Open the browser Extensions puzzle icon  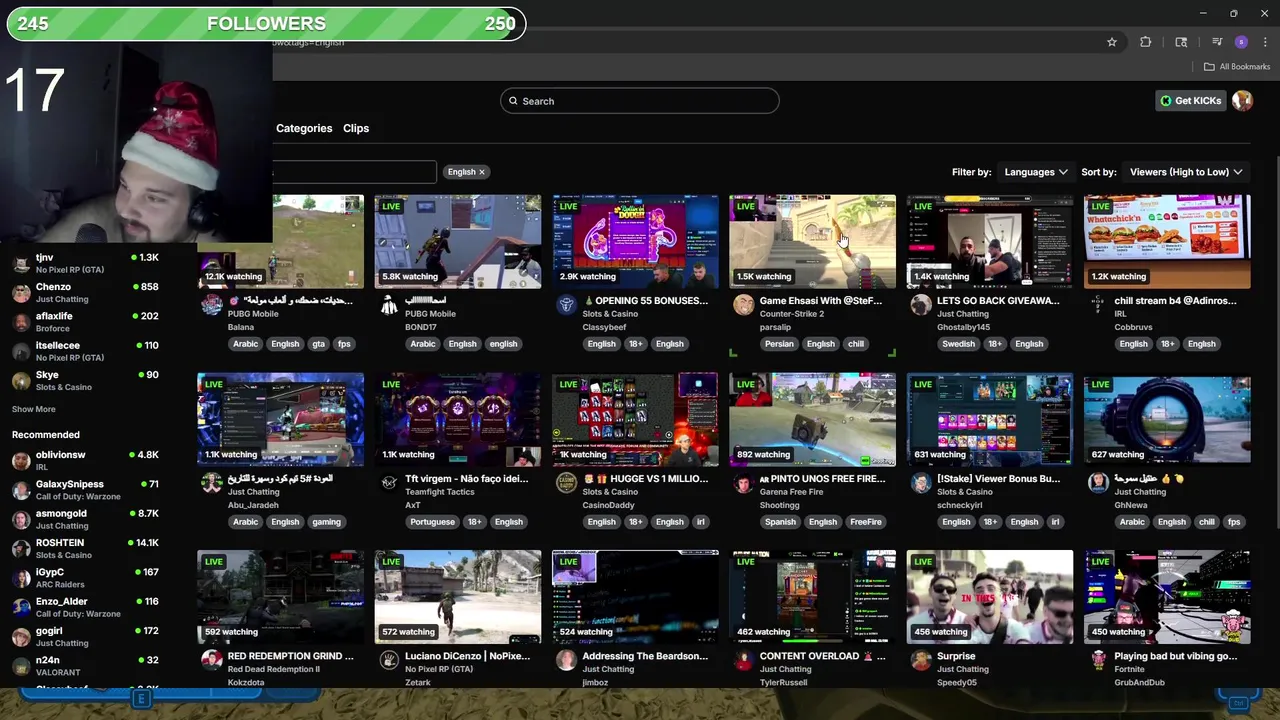click(1146, 42)
